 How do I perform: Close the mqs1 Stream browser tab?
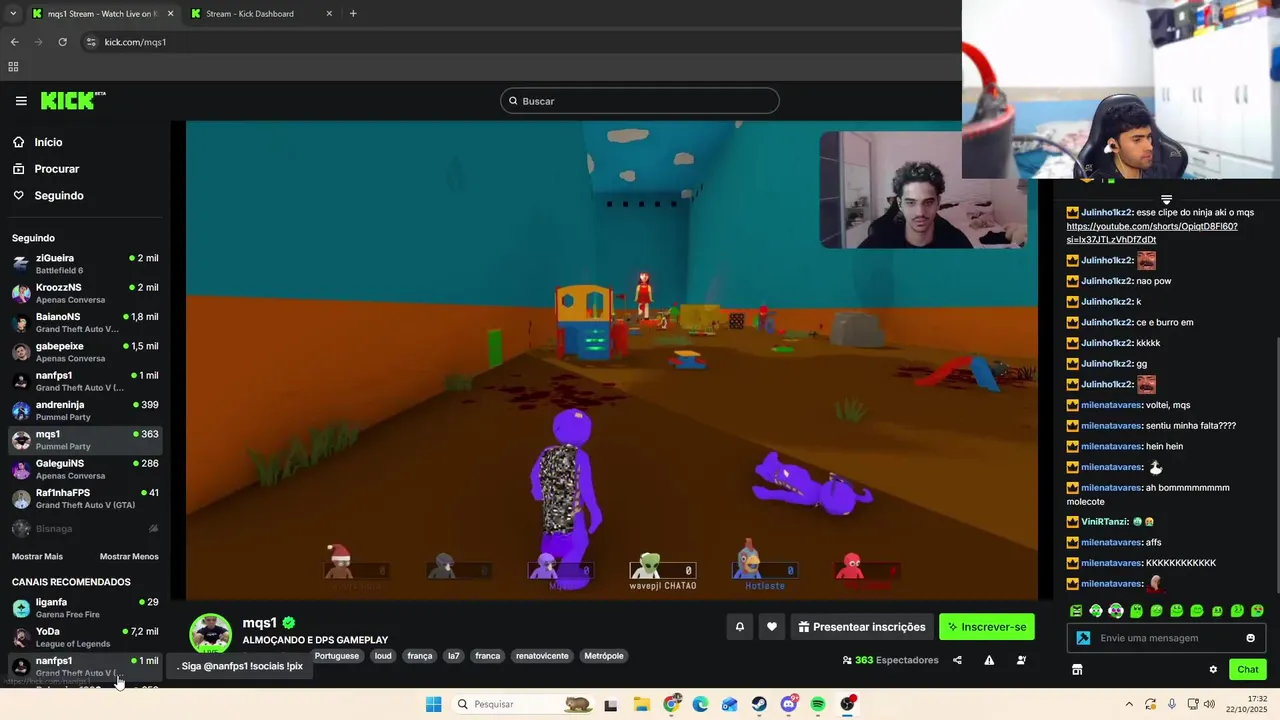point(170,14)
